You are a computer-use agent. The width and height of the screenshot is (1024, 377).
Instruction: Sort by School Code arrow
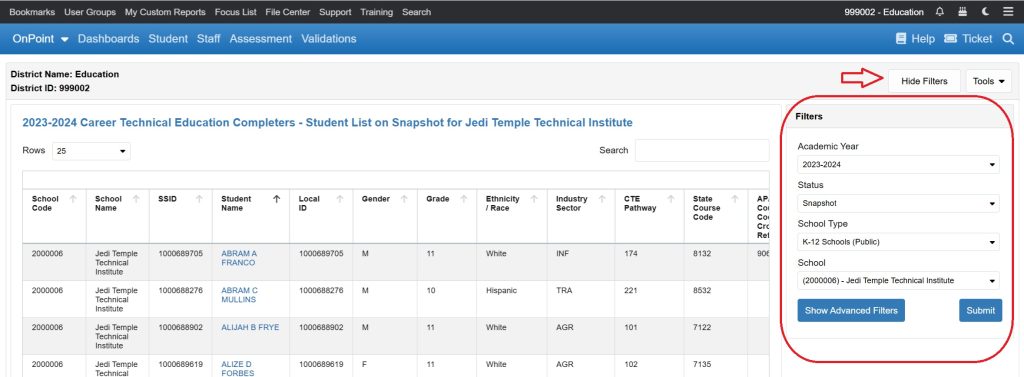[x=72, y=199]
